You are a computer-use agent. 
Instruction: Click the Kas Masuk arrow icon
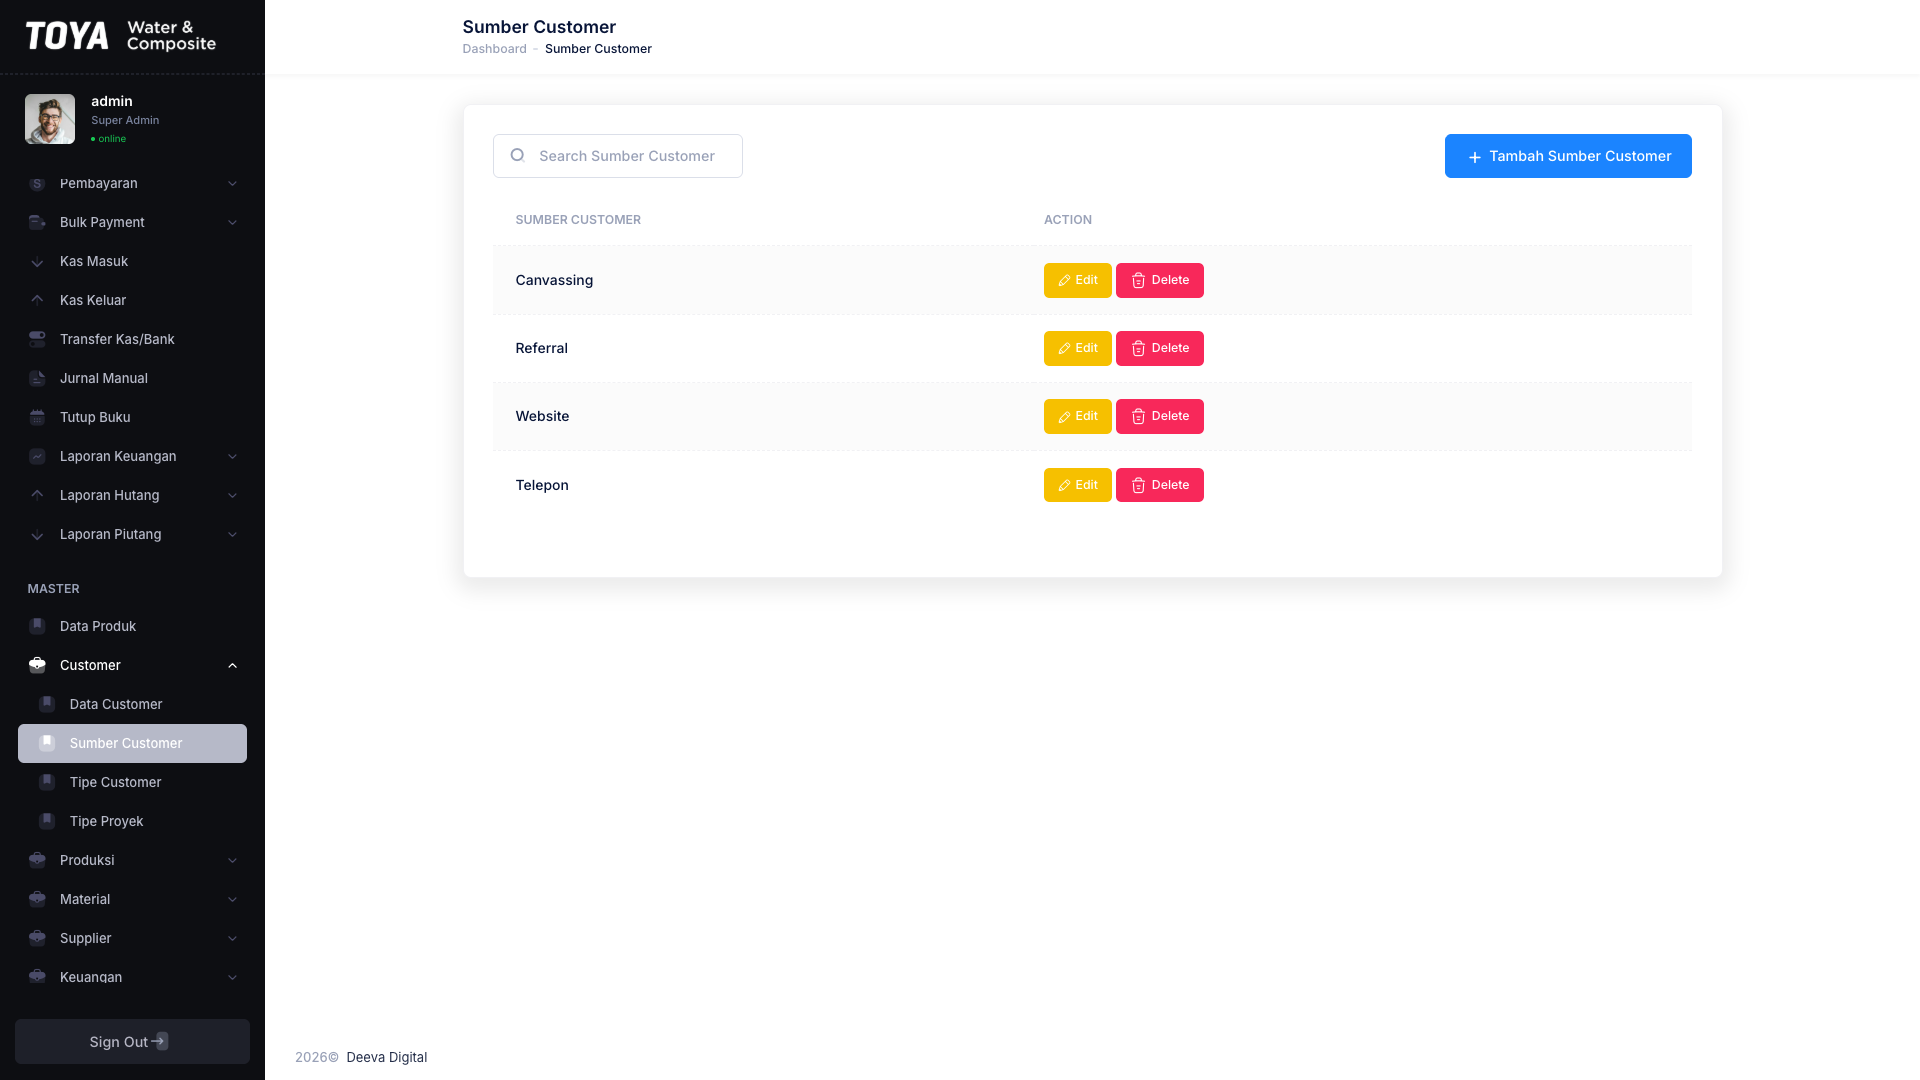[37, 262]
